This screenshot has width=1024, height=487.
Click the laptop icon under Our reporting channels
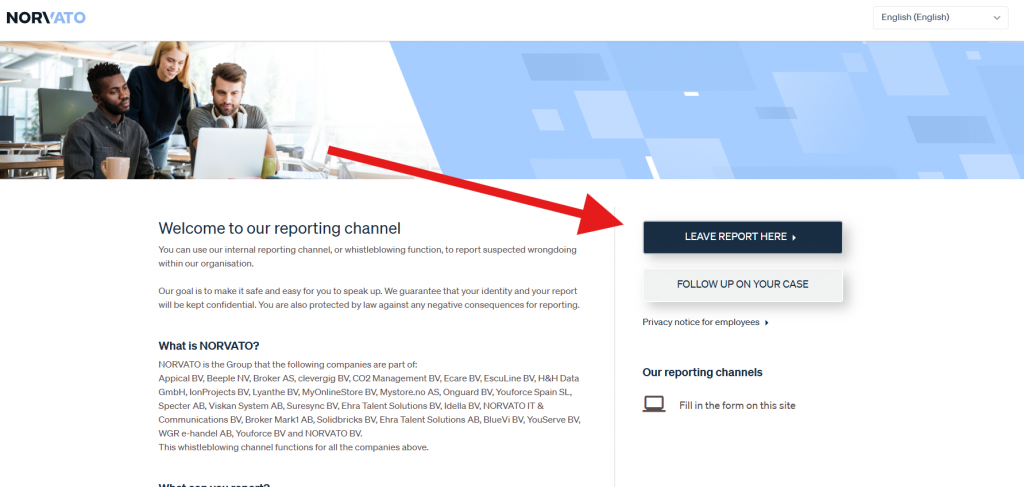[x=654, y=405]
